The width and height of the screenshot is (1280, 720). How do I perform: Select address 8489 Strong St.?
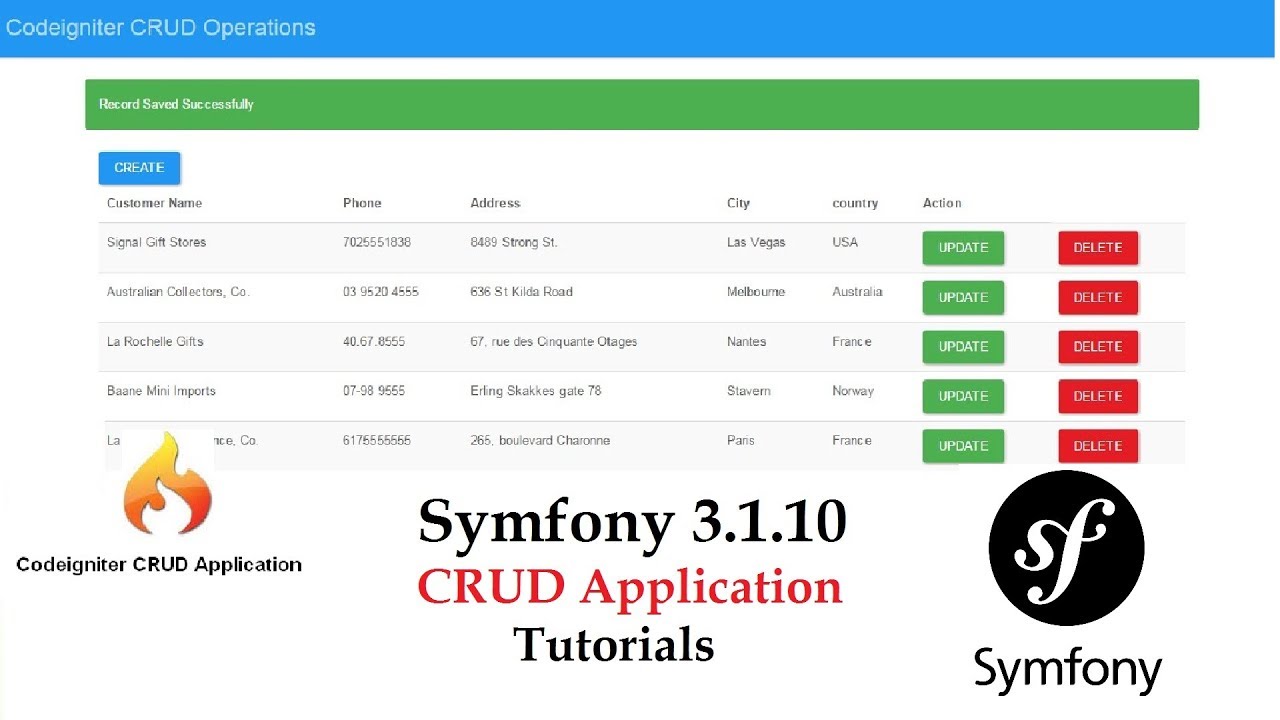click(x=514, y=242)
